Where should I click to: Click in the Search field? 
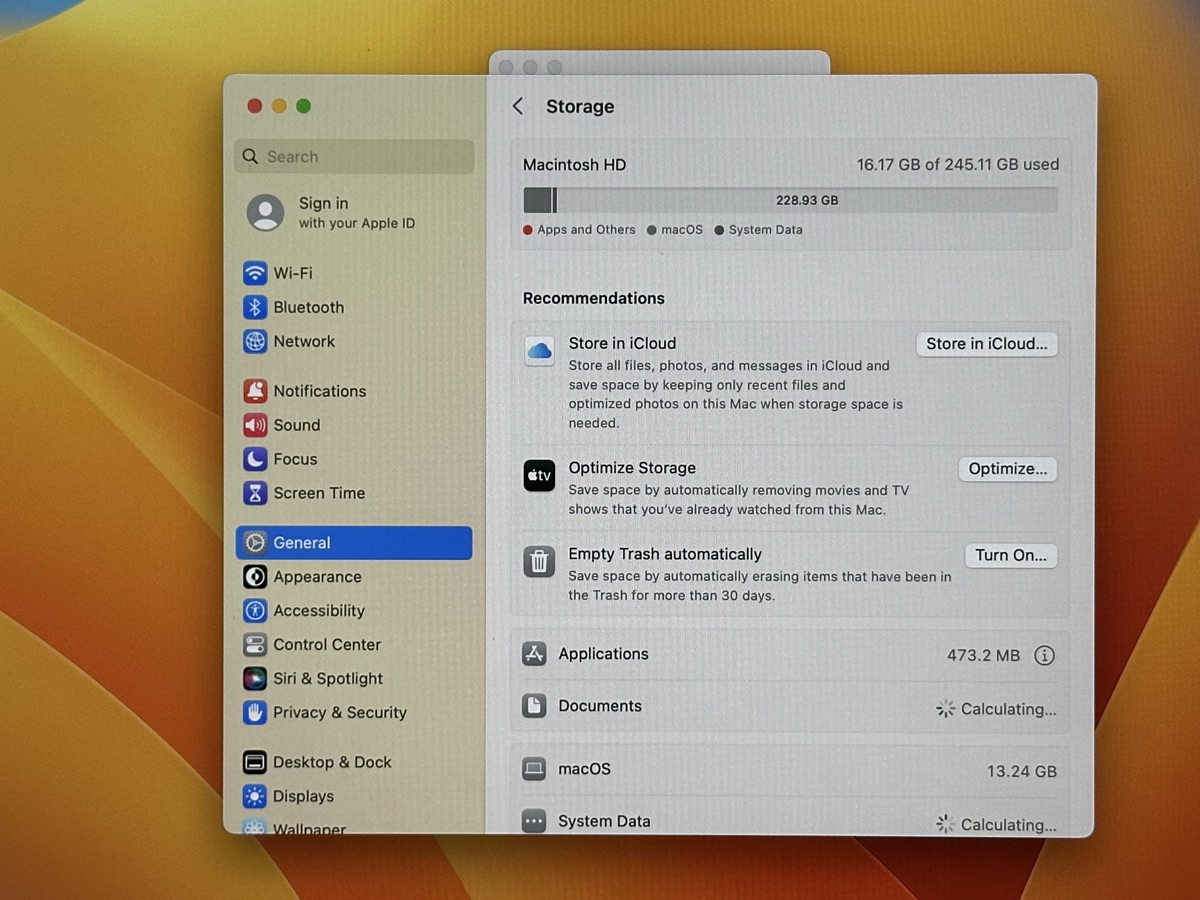[x=354, y=157]
